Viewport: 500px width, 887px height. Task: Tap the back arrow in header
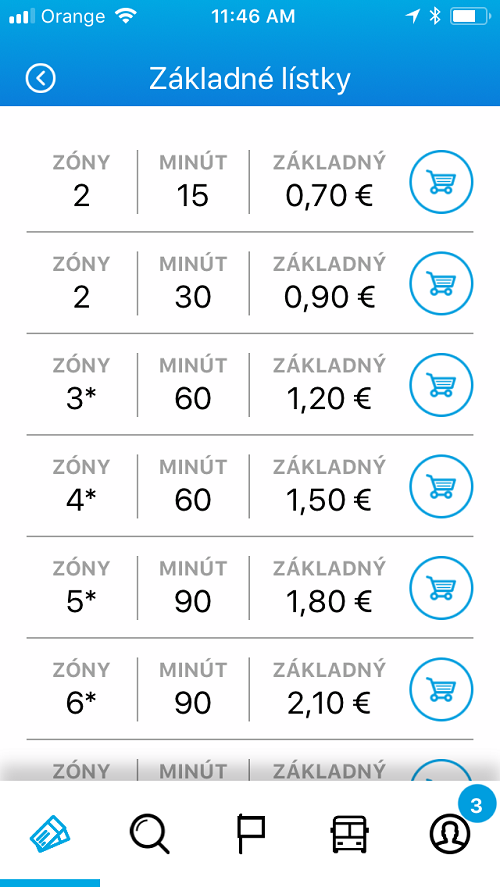[41, 78]
